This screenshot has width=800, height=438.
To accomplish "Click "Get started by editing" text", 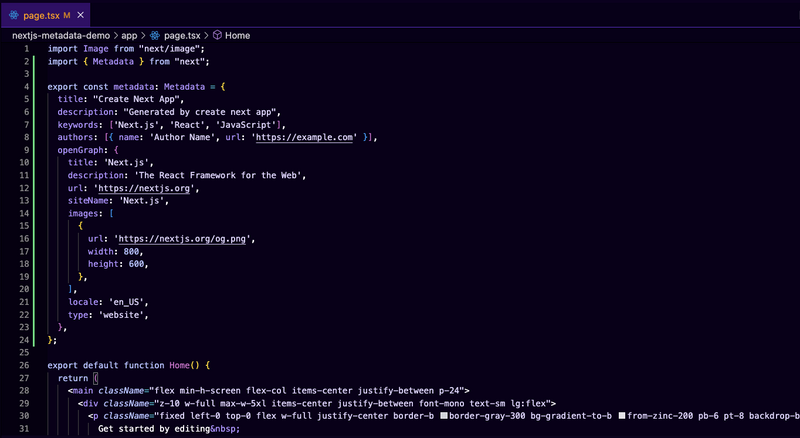I will [x=154, y=428].
